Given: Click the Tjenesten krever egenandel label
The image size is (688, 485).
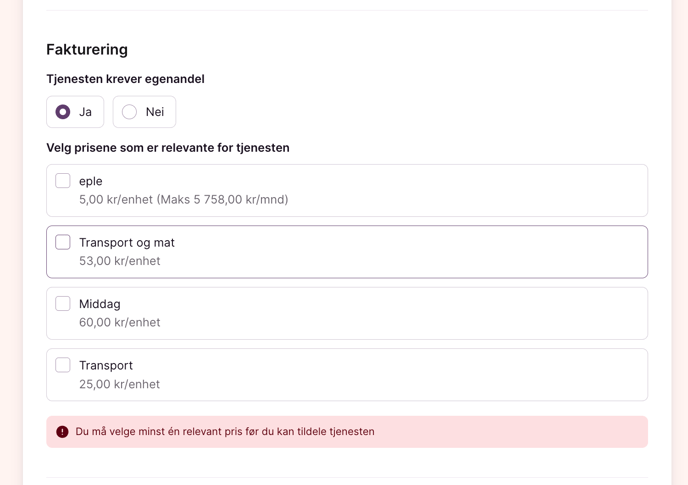Looking at the screenshot, I should tap(125, 79).
